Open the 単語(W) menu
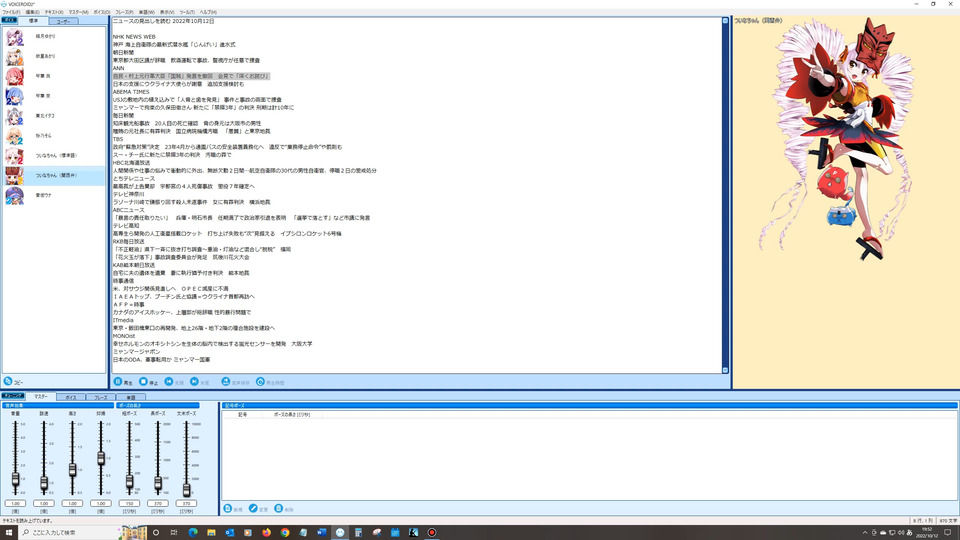The image size is (960, 540). (147, 12)
